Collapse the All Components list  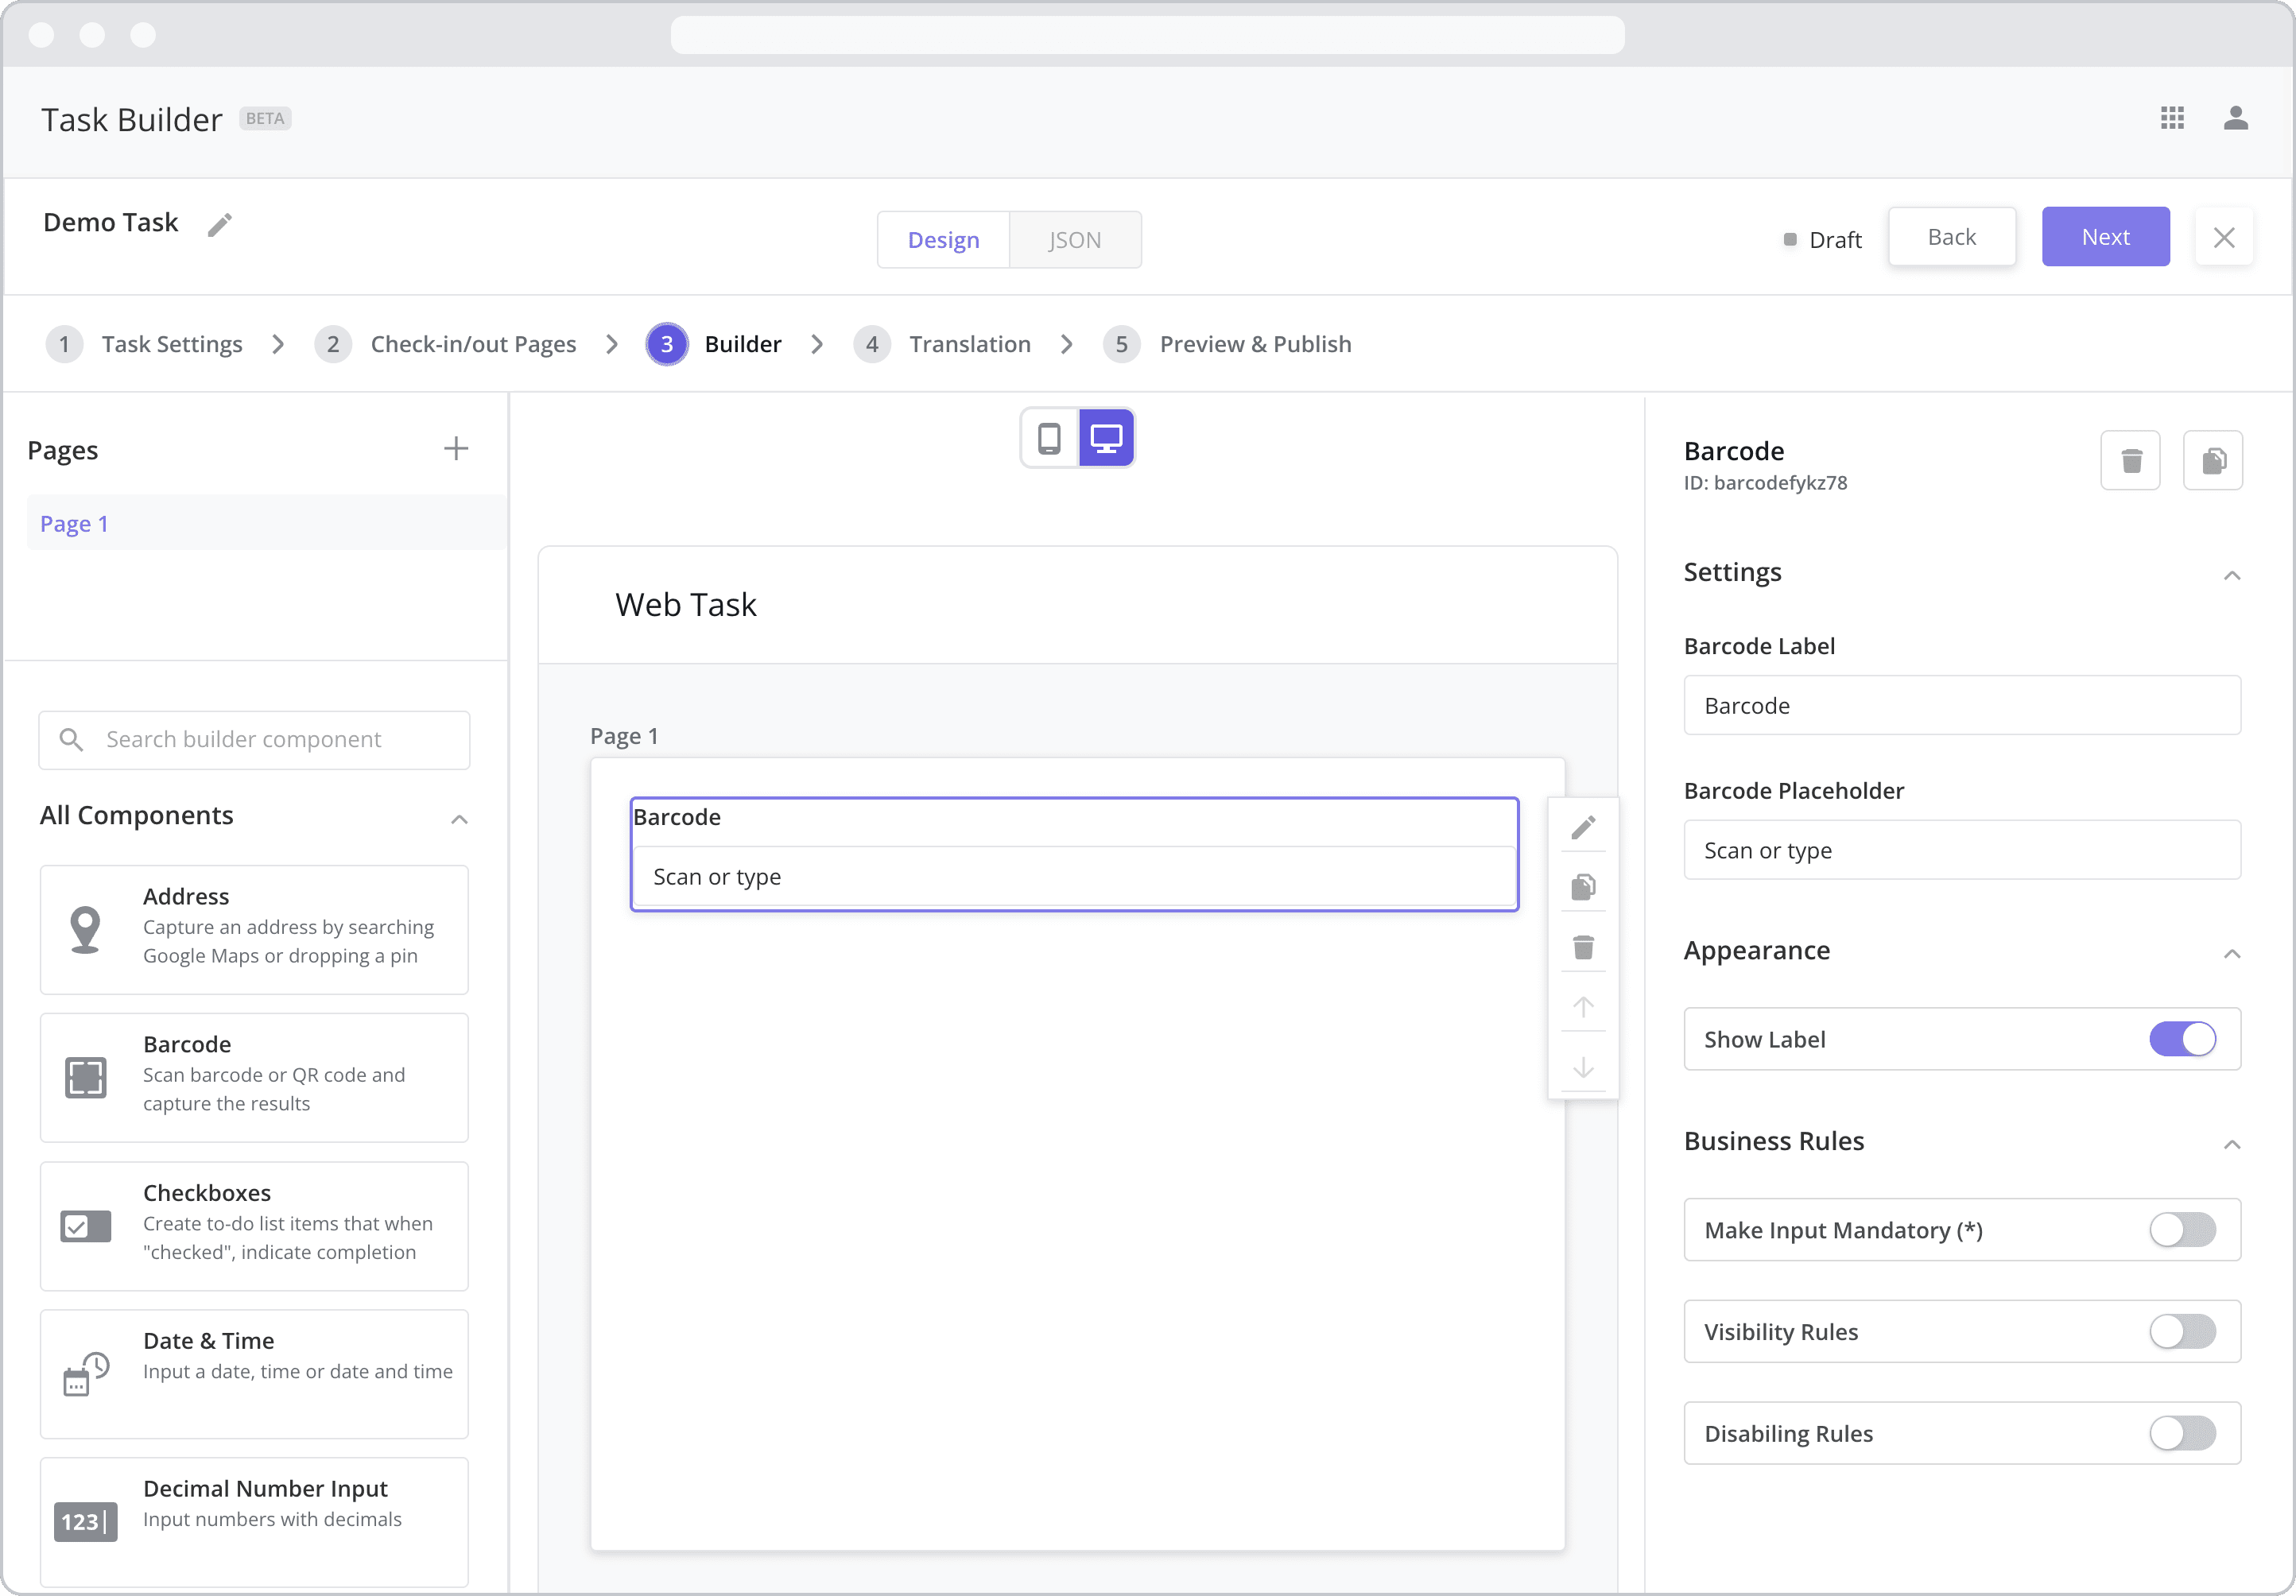tap(459, 819)
